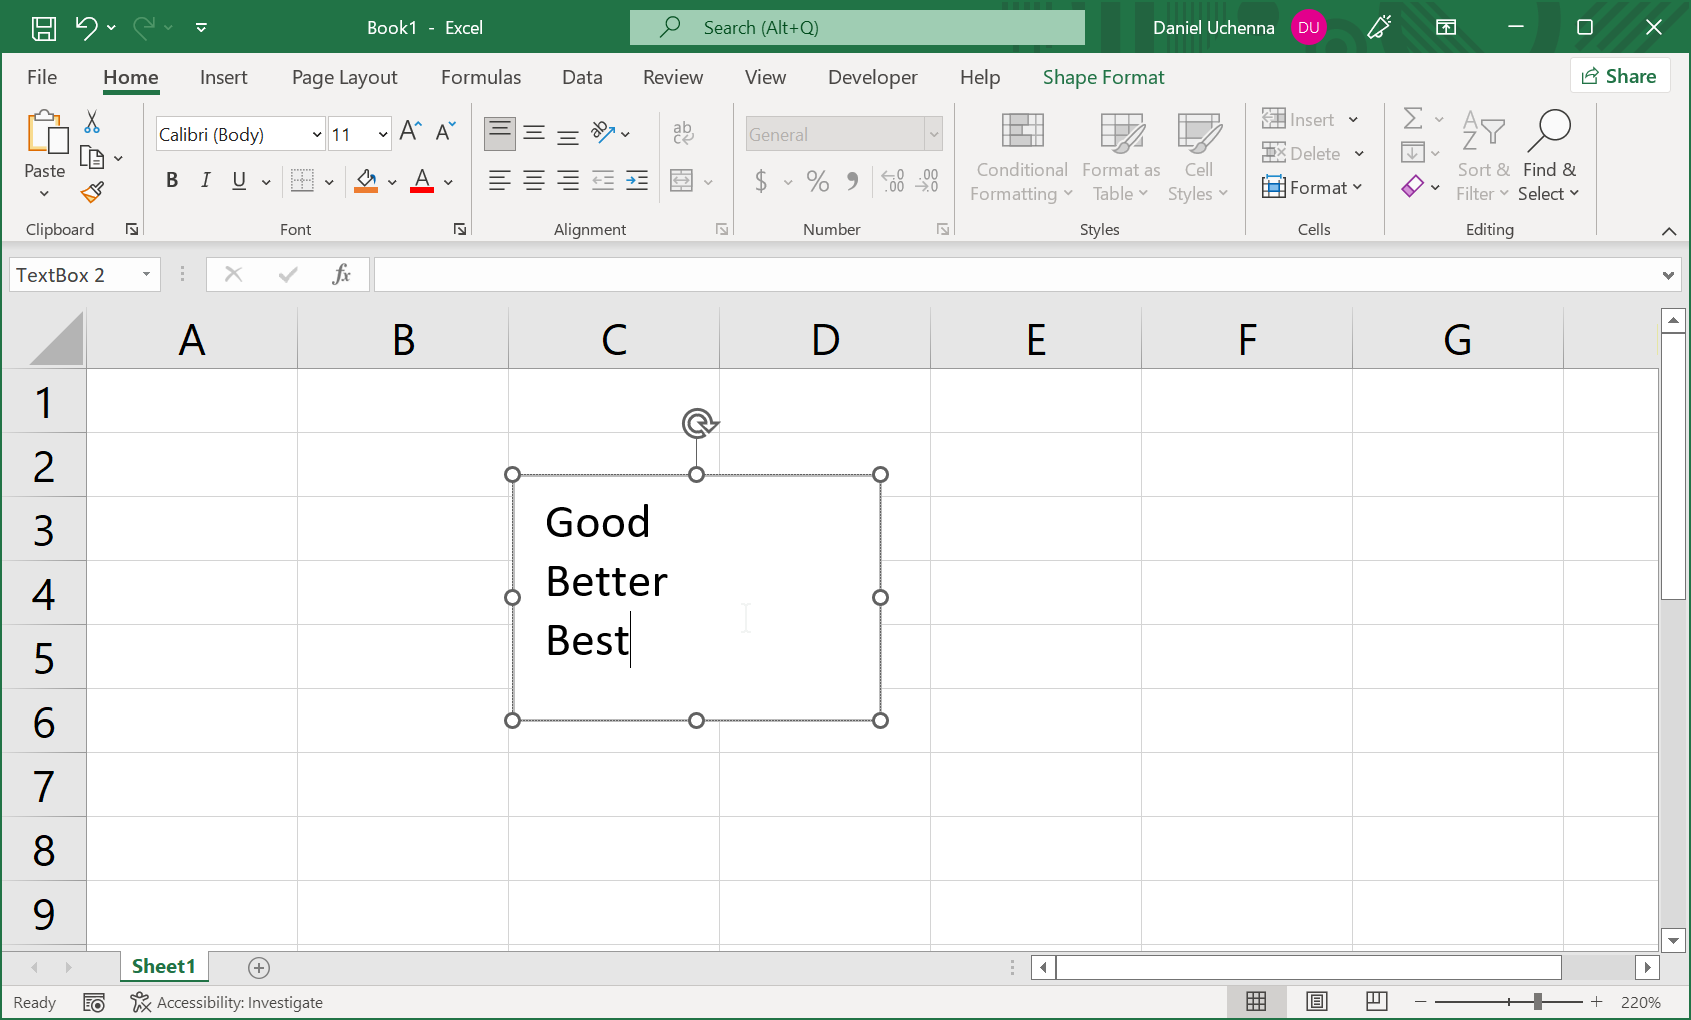Screen dimensions: 1691x1020
Task: Switch to Page Layout view
Action: coord(1317,1002)
